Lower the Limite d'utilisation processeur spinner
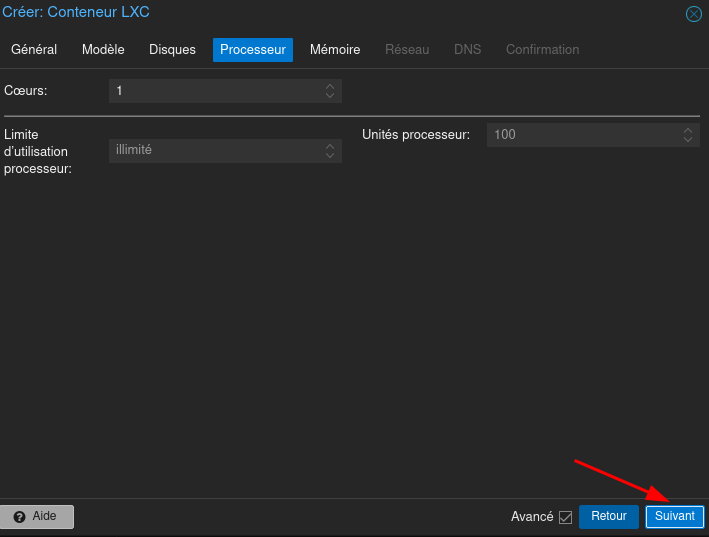 (330, 156)
